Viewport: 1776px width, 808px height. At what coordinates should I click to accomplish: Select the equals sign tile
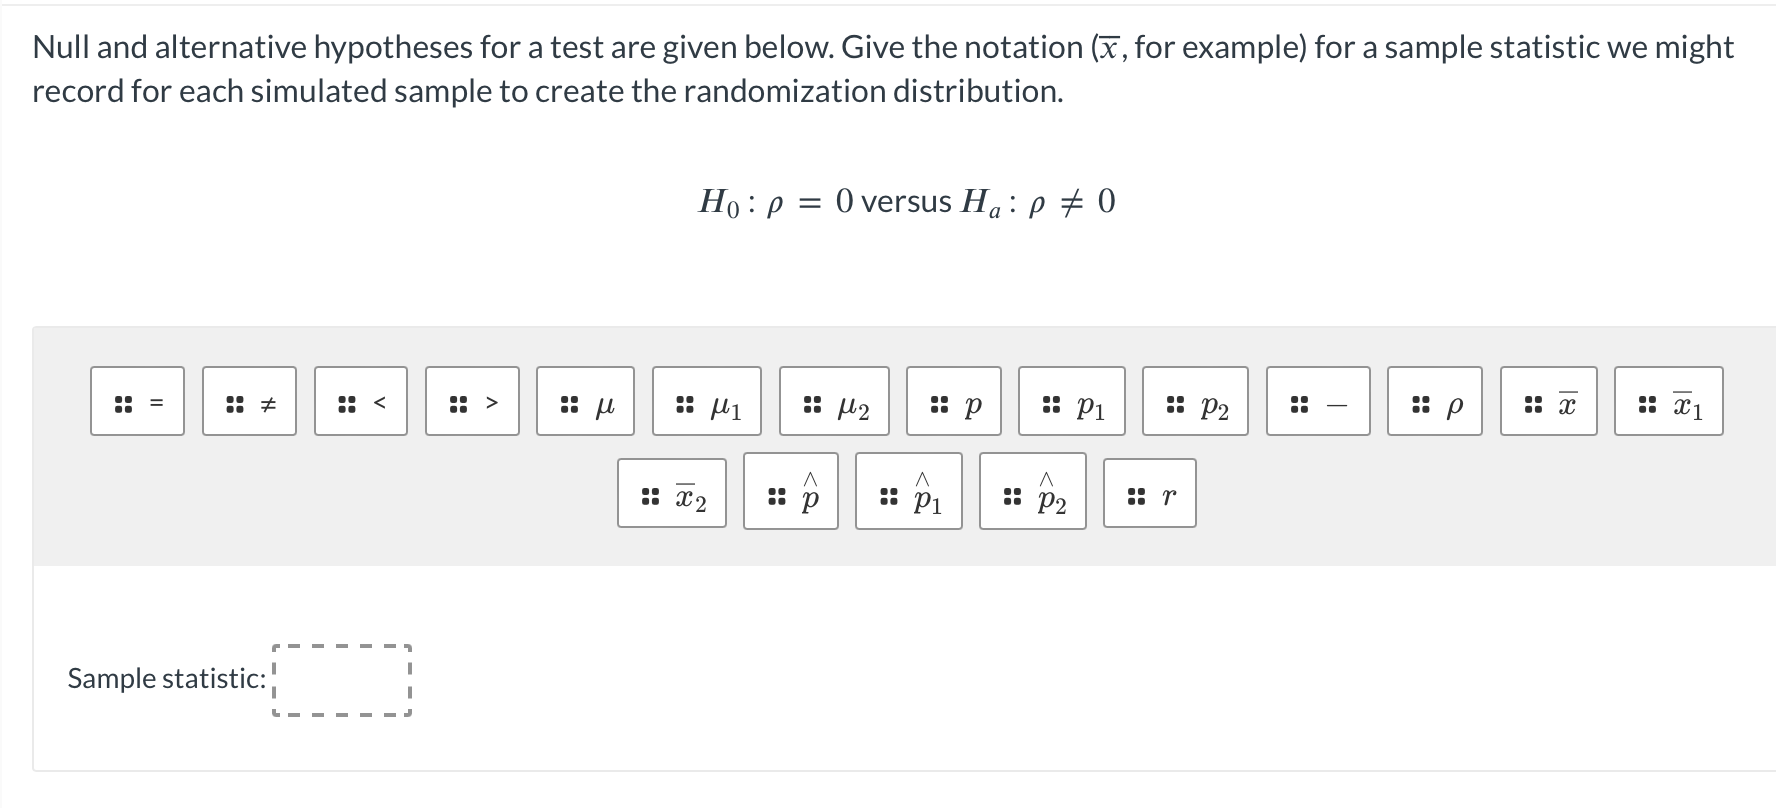[x=137, y=401]
